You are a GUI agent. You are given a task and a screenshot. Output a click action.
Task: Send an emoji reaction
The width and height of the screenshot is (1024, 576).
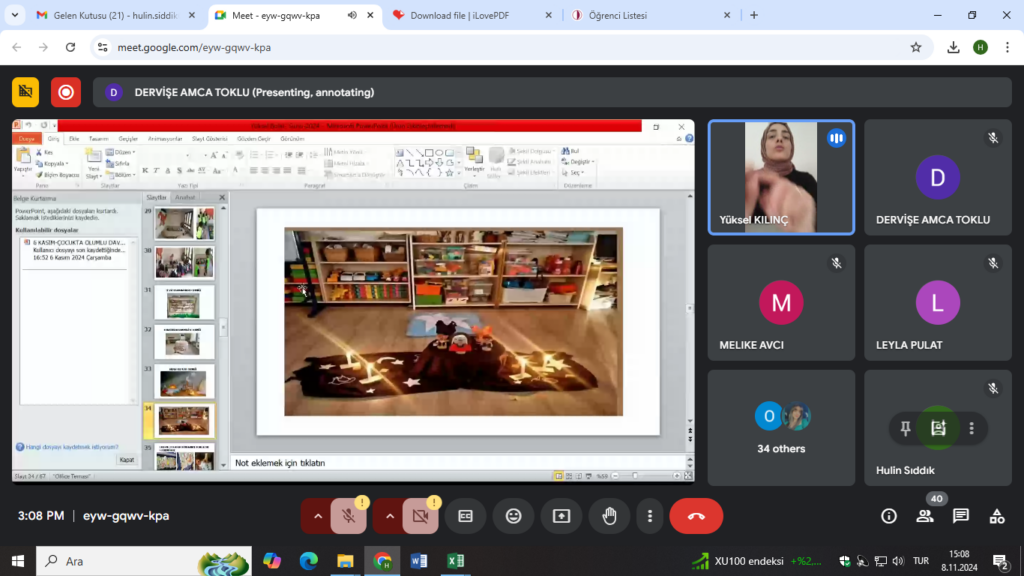tap(513, 516)
